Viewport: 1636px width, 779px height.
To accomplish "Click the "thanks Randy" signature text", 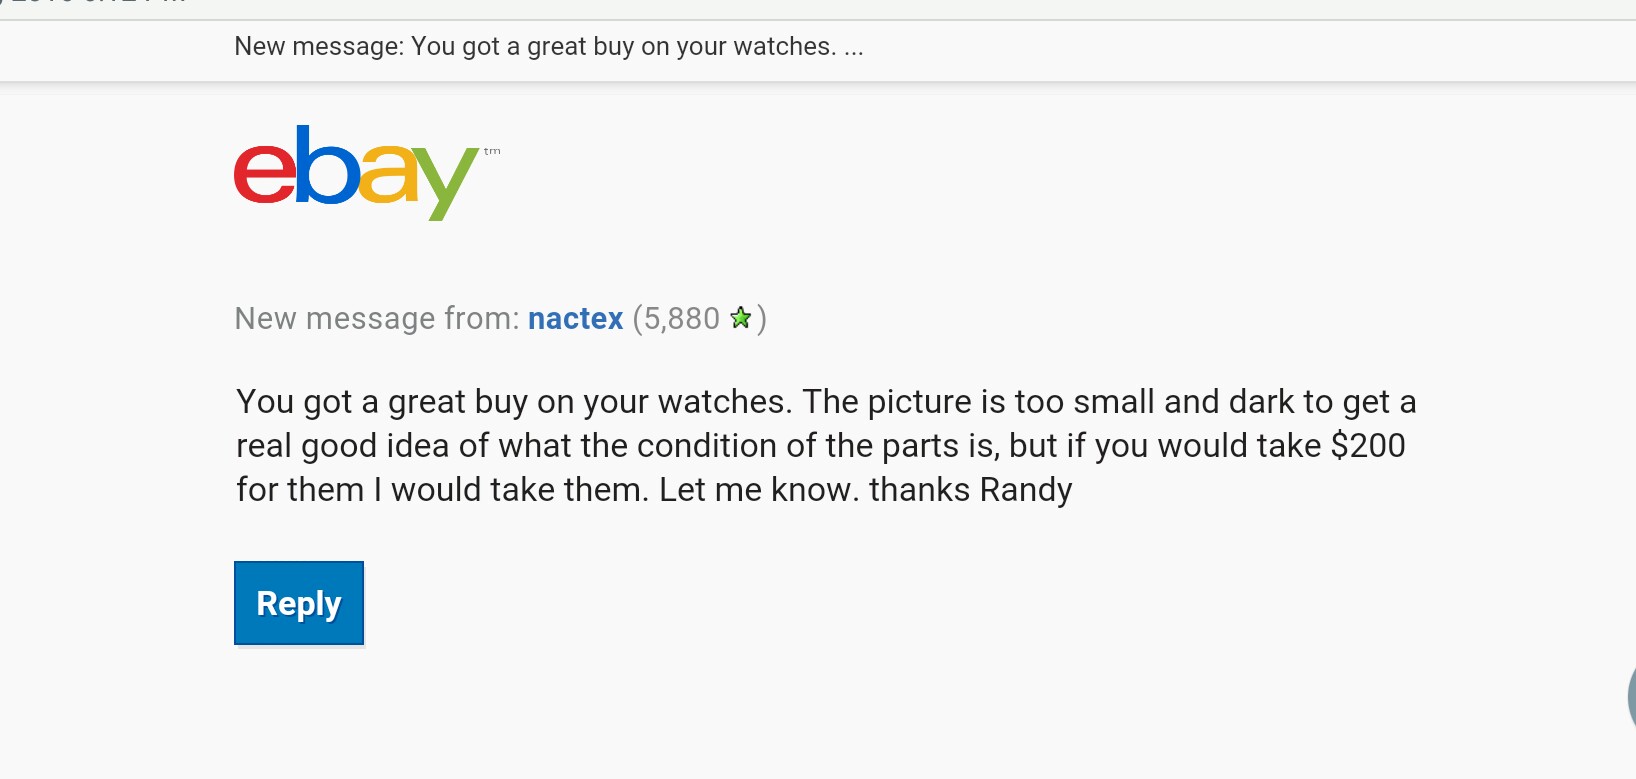I will point(970,489).
